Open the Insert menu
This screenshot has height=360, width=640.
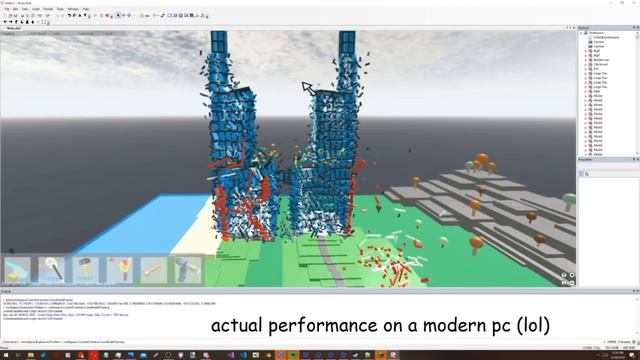pyautogui.click(x=36, y=9)
